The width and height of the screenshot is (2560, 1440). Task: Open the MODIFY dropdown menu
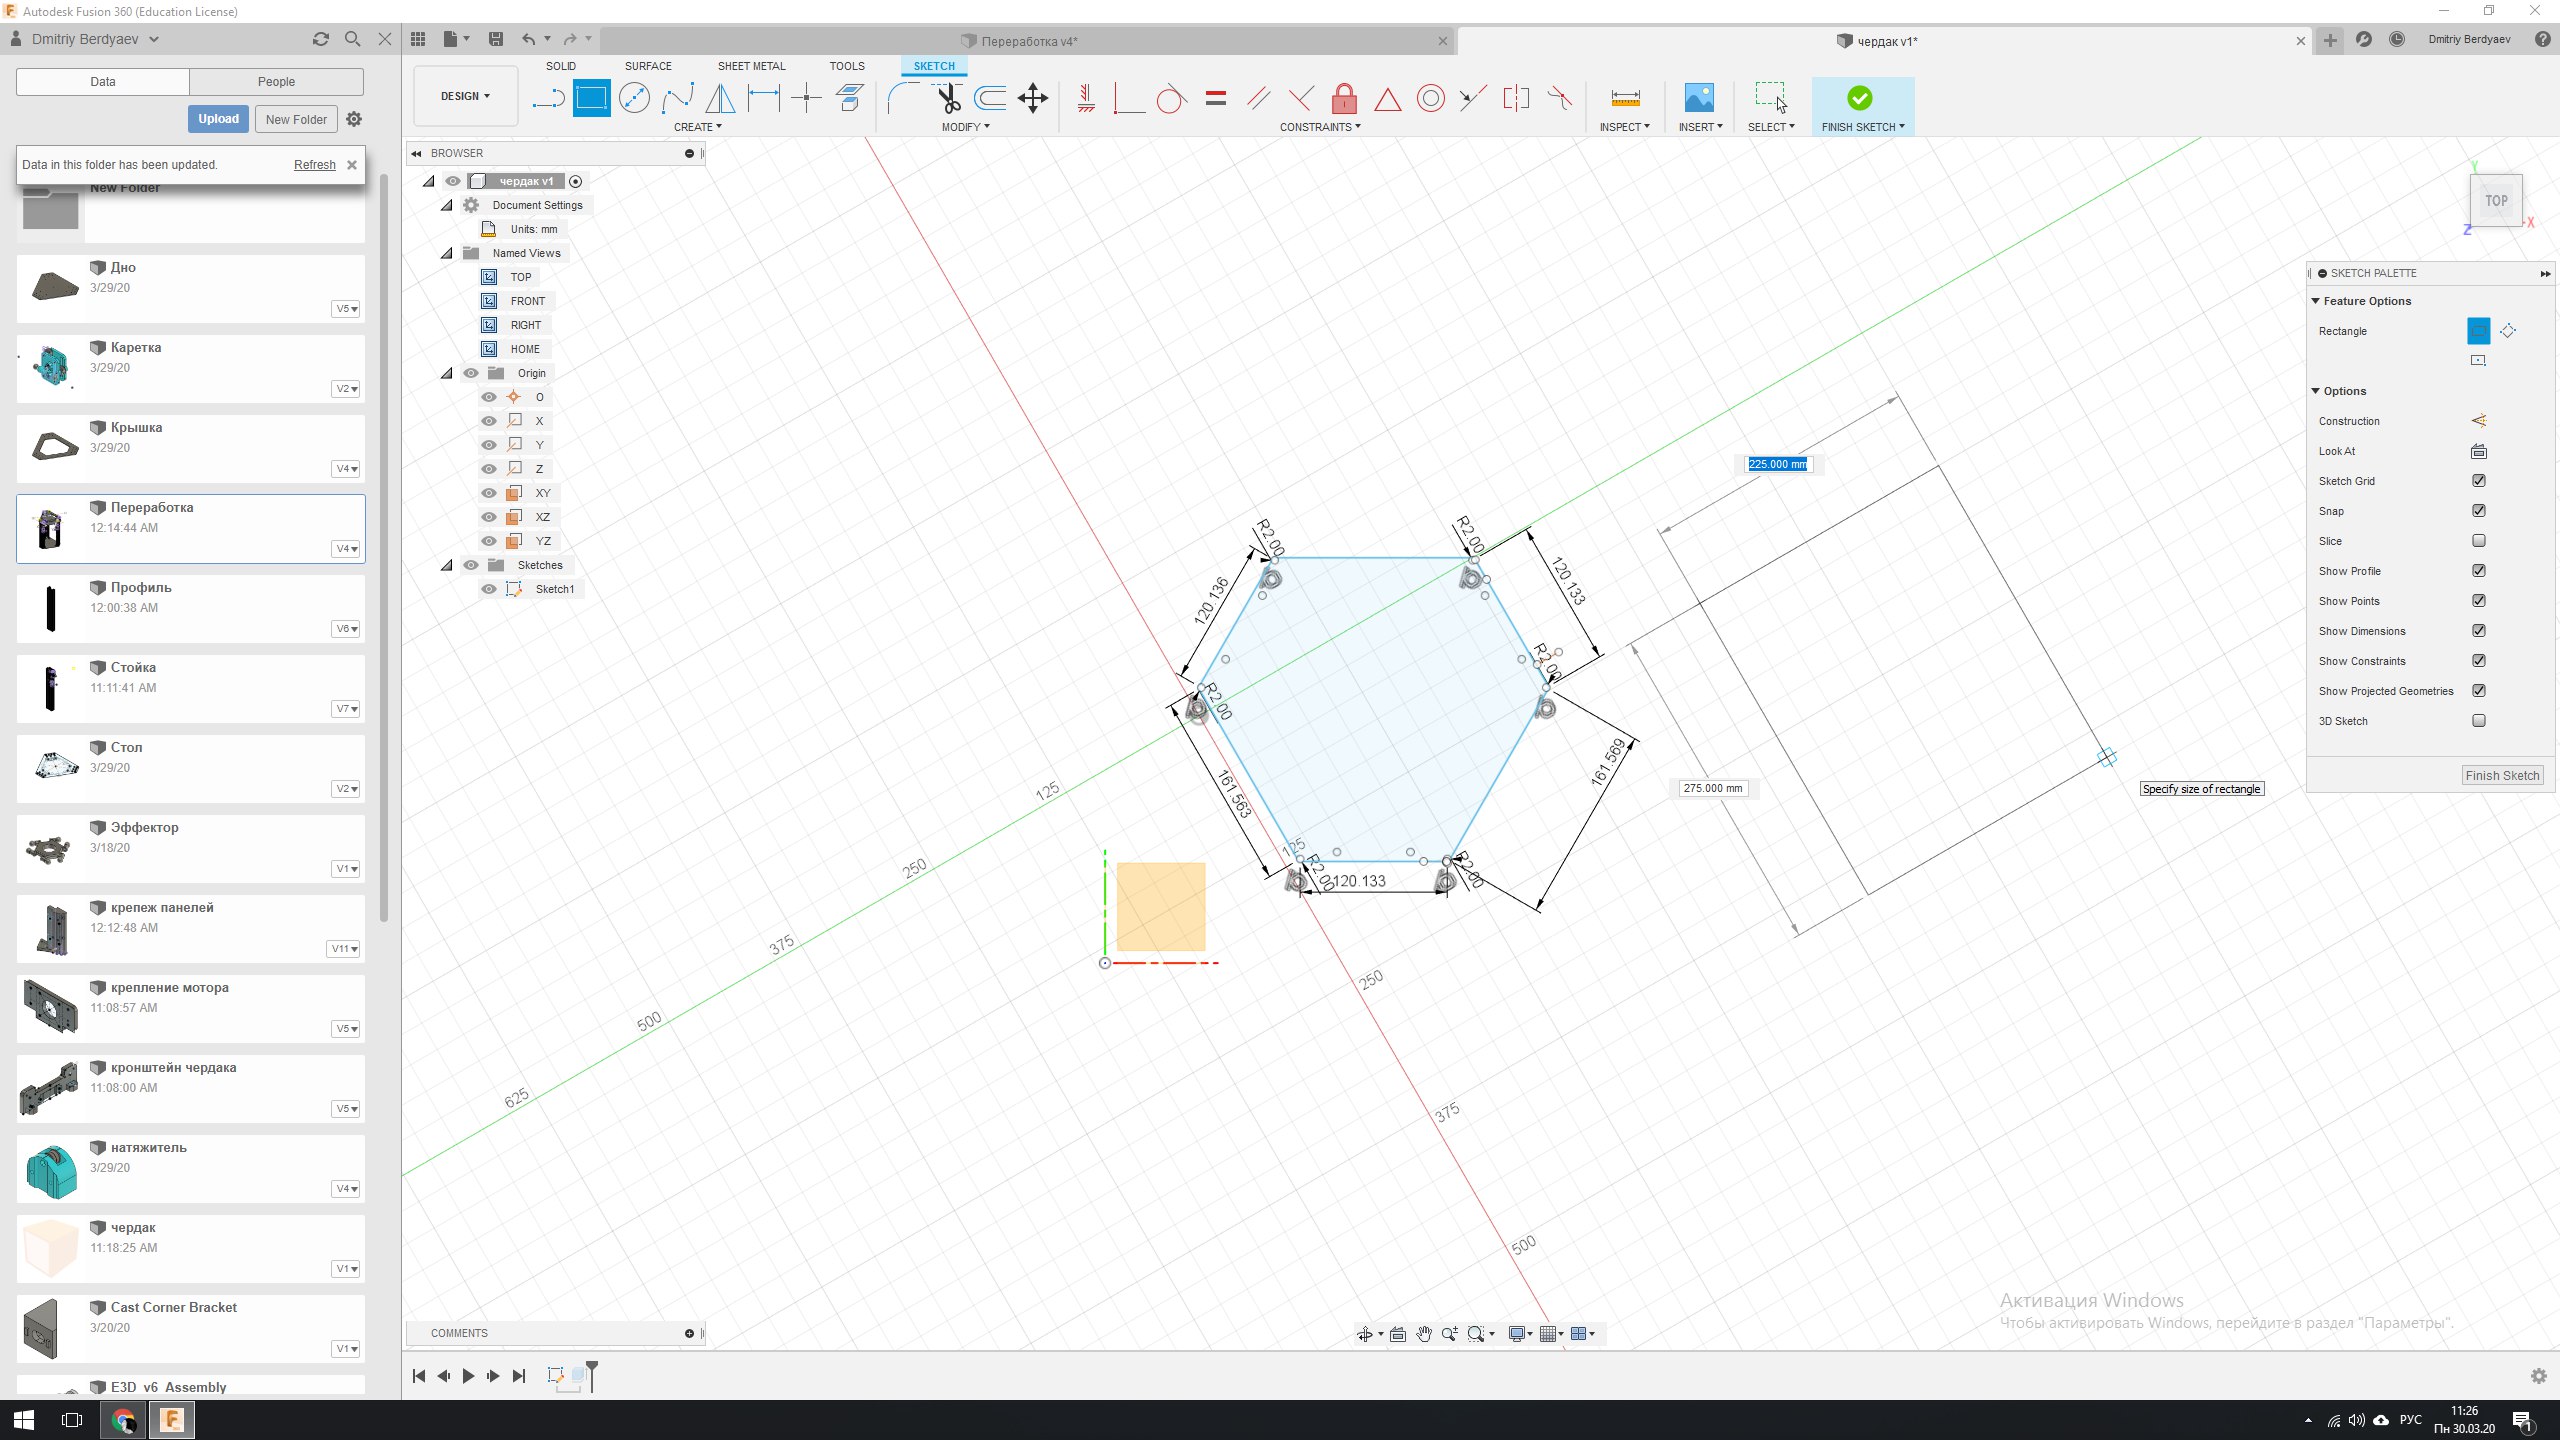(x=965, y=127)
